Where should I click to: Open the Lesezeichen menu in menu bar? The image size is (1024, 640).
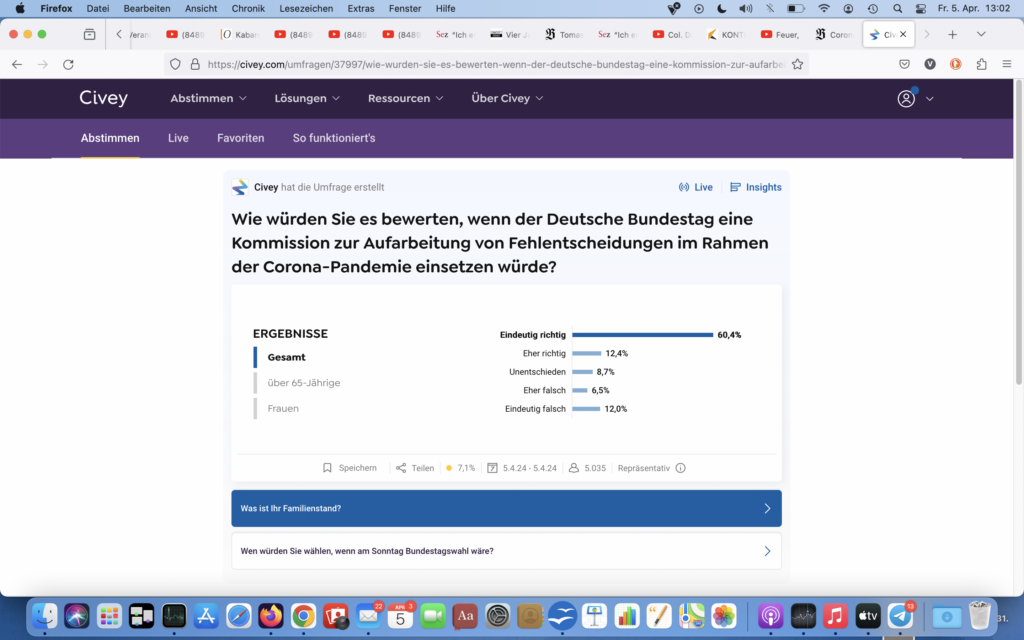[x=306, y=8]
